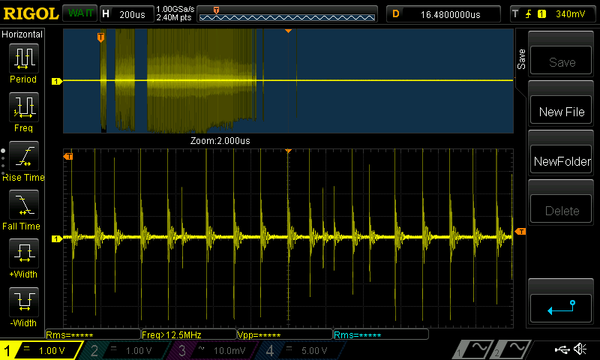Click the 2.40M pts memory depth readout
The height and width of the screenshot is (360, 600).
173,18
